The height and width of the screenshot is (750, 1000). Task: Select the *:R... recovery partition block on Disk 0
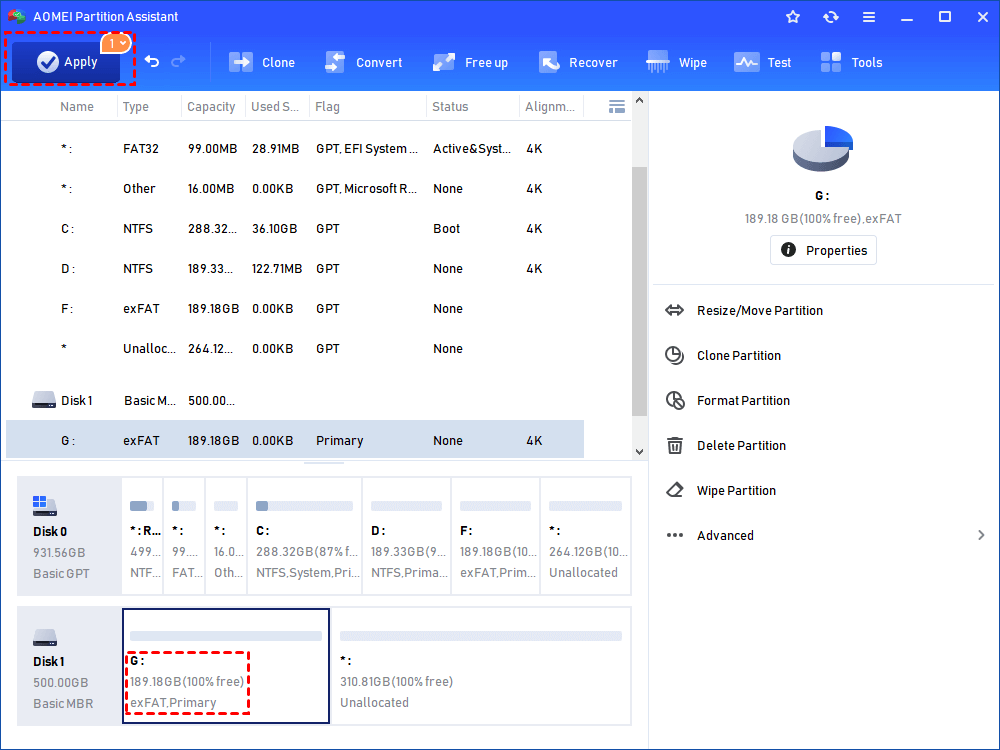(x=142, y=536)
